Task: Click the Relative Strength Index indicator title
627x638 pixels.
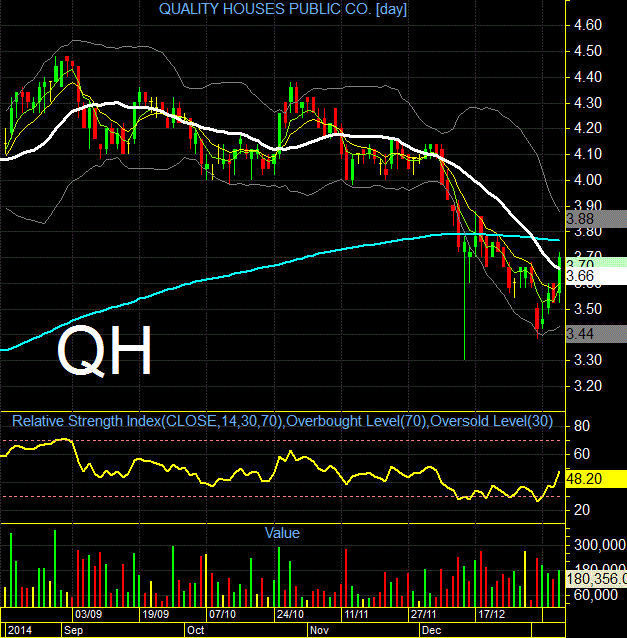Action: (282, 421)
